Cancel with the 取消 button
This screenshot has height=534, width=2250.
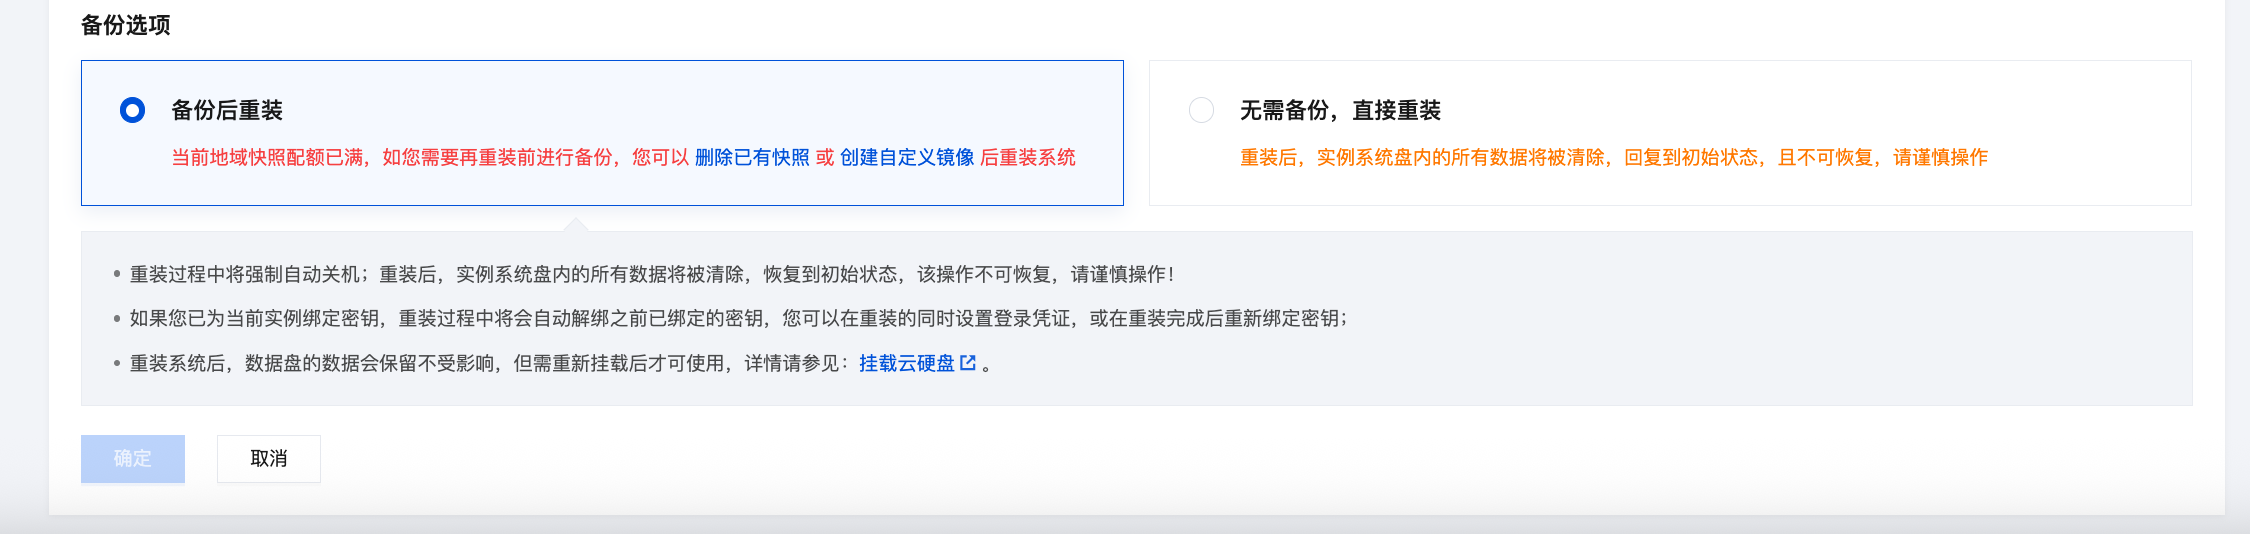(x=268, y=459)
